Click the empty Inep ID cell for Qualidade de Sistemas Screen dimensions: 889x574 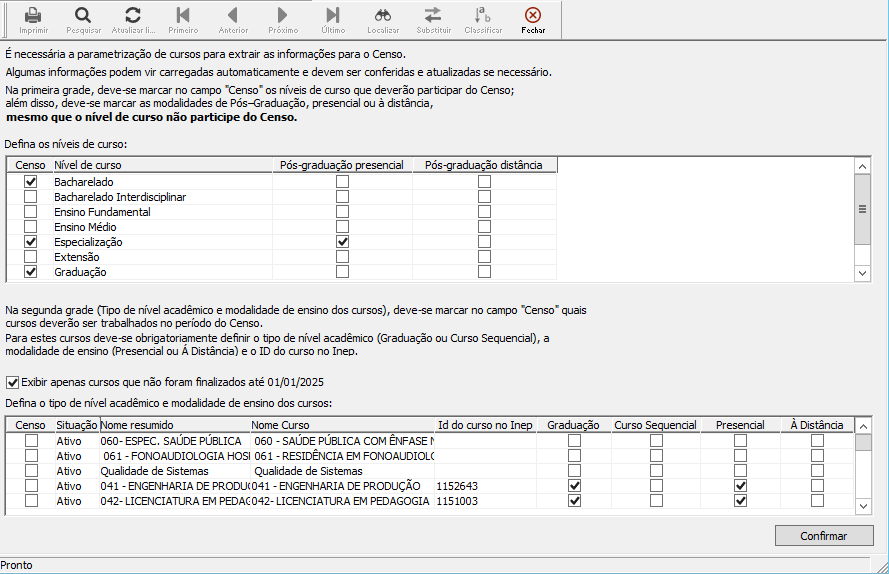tap(485, 471)
